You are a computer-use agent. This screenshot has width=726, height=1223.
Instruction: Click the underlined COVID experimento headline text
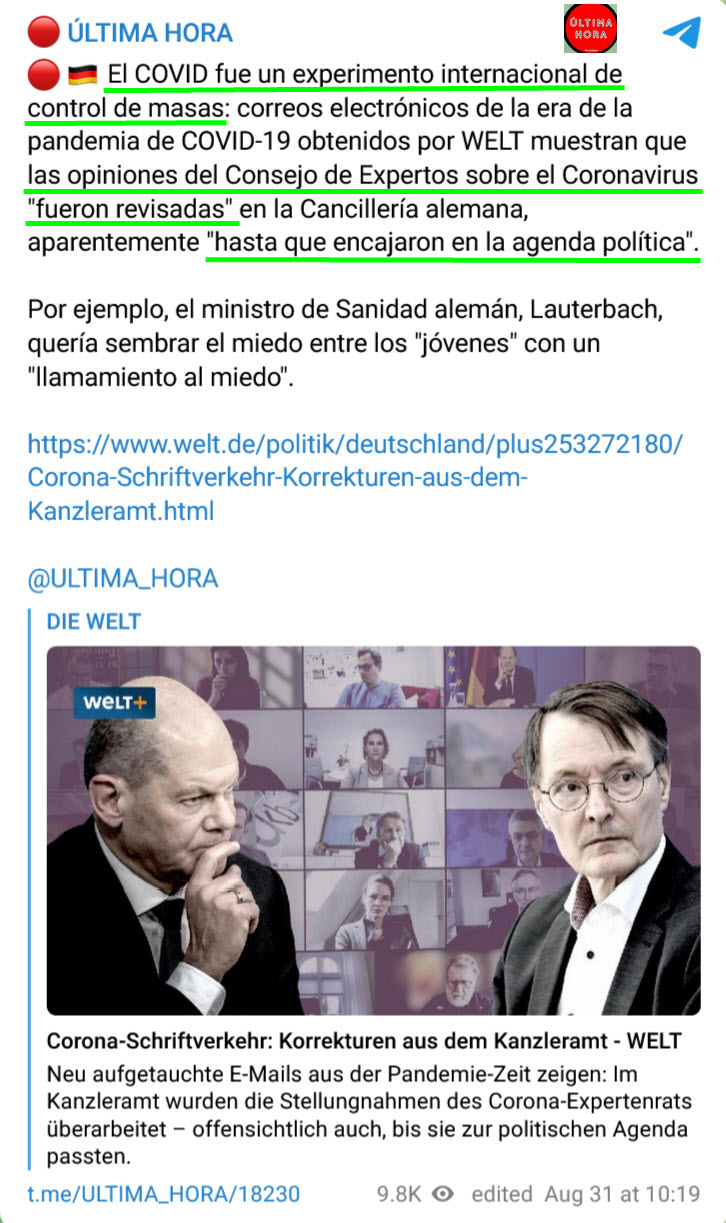click(325, 91)
